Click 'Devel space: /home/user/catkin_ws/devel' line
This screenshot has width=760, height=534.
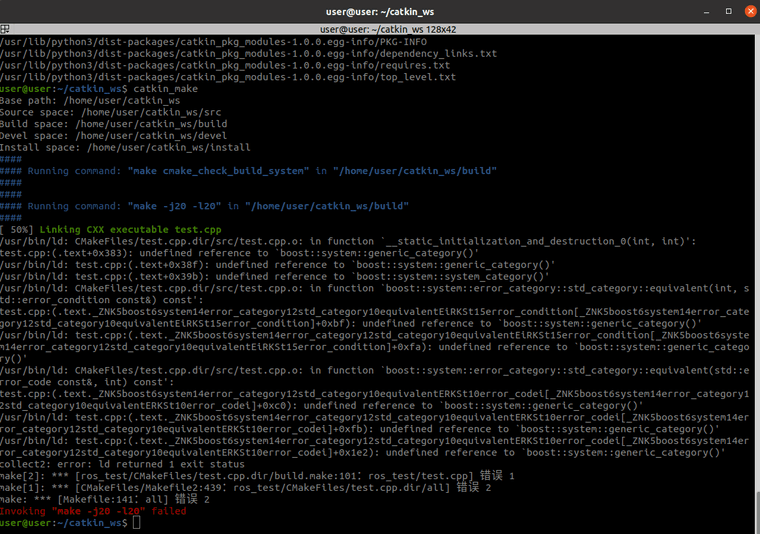113,136
